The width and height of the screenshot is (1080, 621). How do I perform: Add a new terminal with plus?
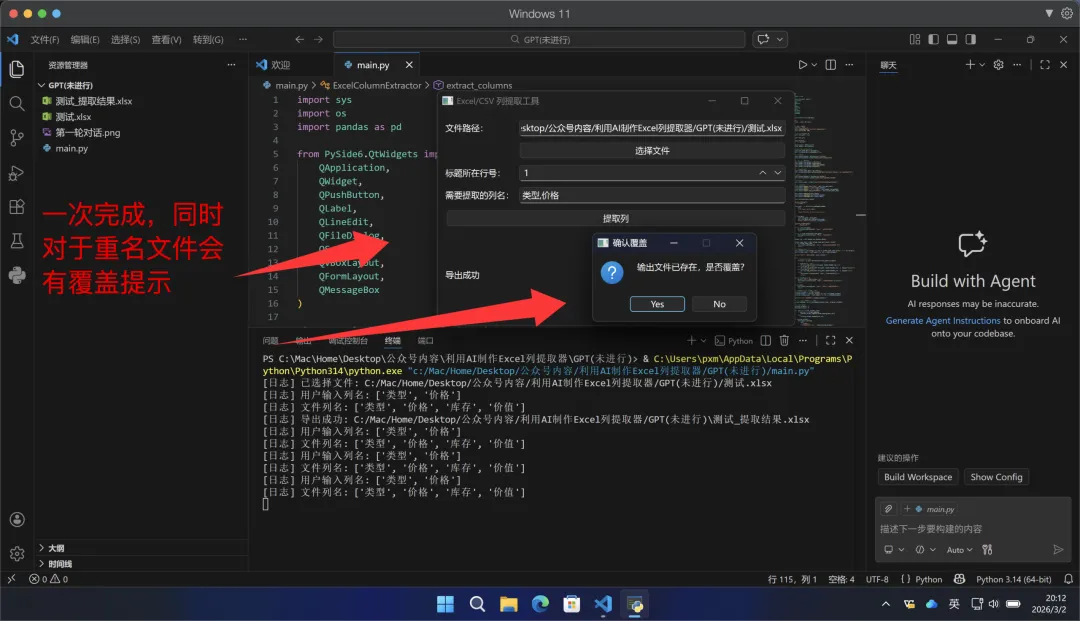tap(691, 340)
